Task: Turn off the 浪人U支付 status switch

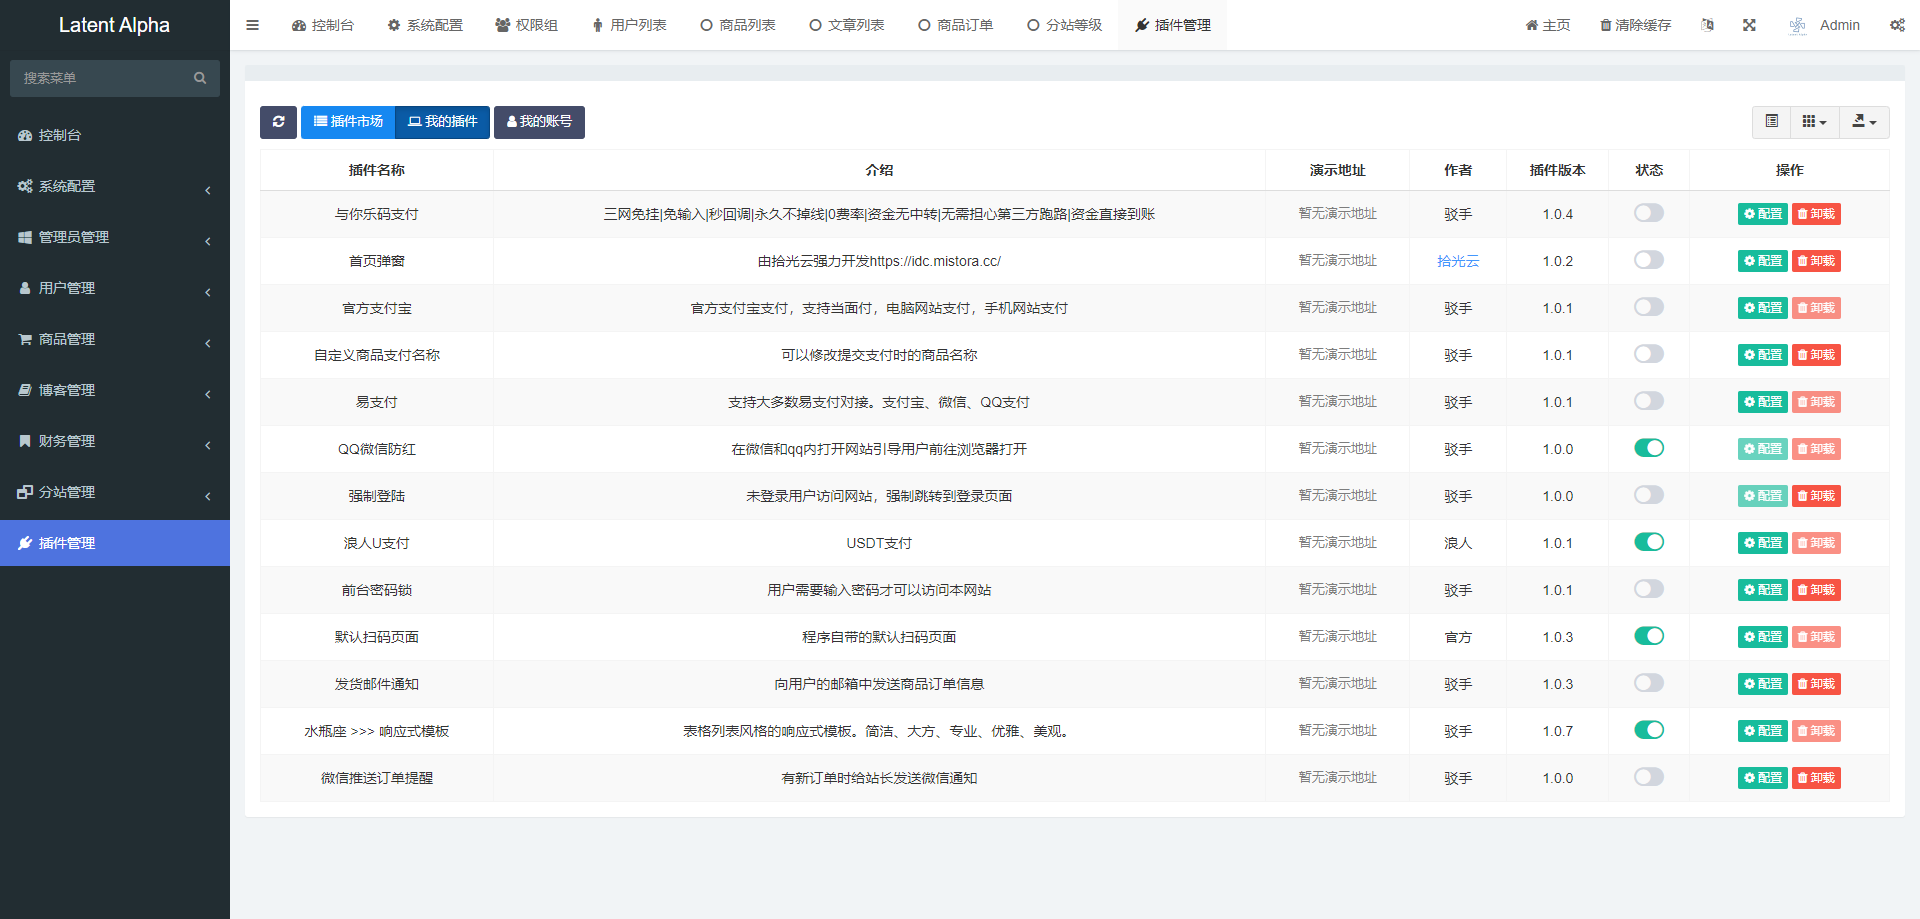Action: (1648, 542)
